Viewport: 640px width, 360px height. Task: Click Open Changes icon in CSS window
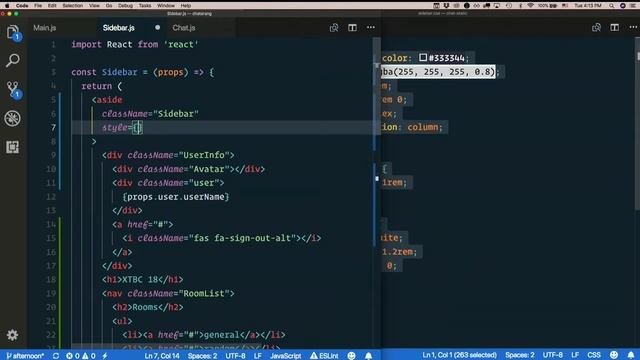click(x=596, y=27)
